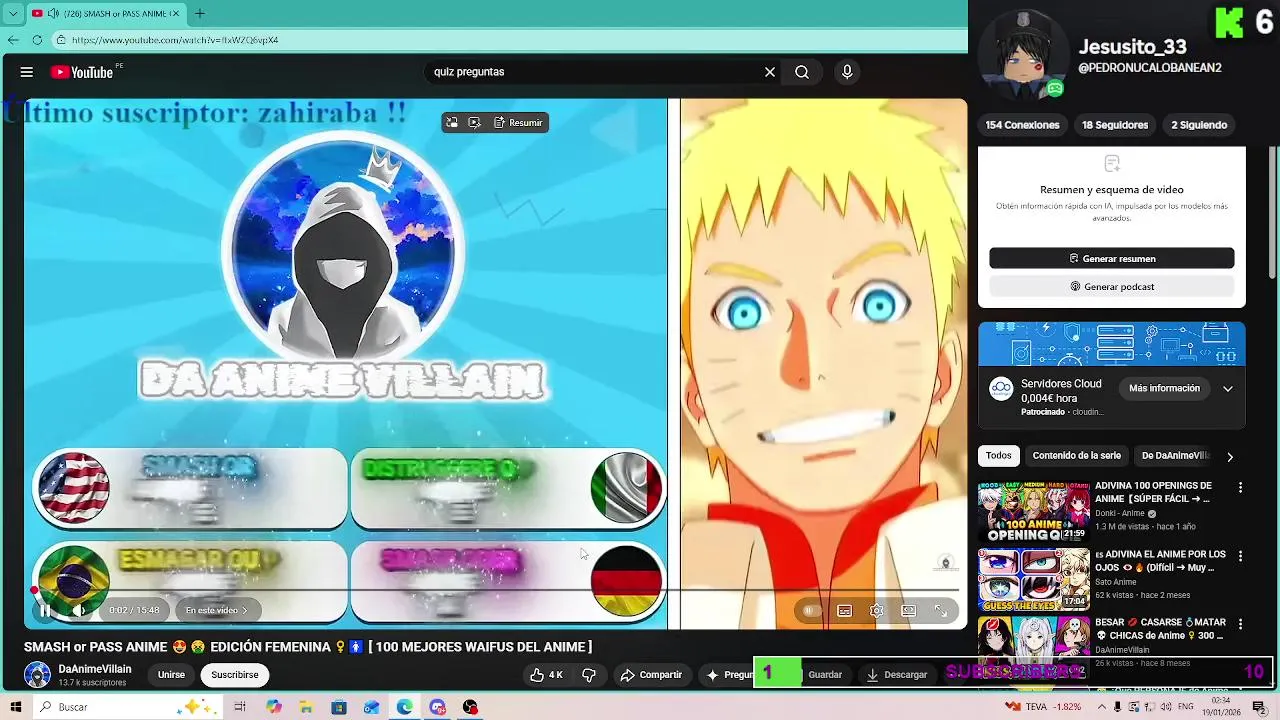
Task: Open DaAnimeVillain channel avatar
Action: point(37,675)
